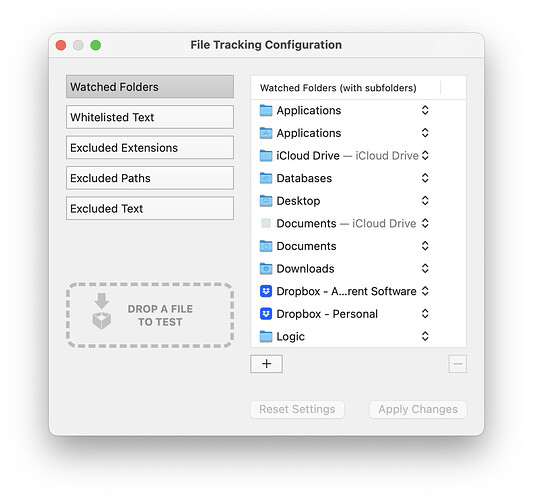The image size is (533, 500).
Task: Select the iCloud Drive — iCloud Drive text
Action: (347, 156)
